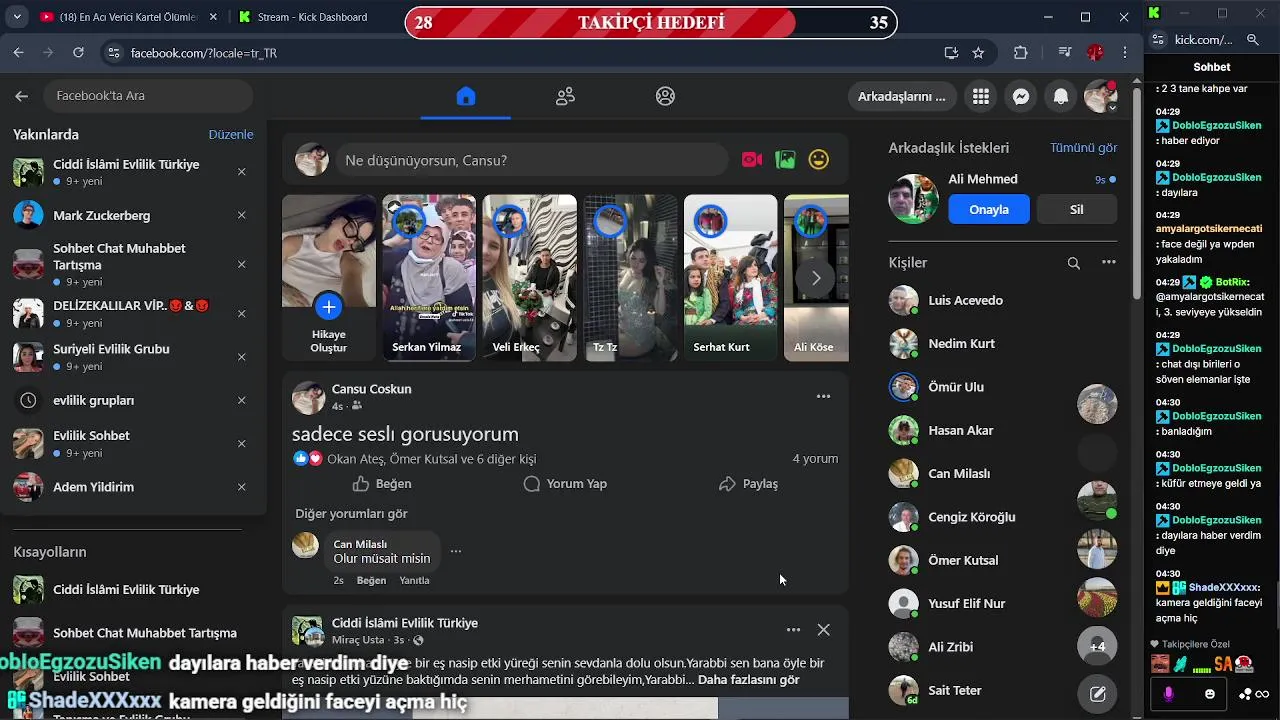Viewport: 1280px width, 720px height.
Task: Search contacts in Kişiler
Action: pyautogui.click(x=1073, y=263)
